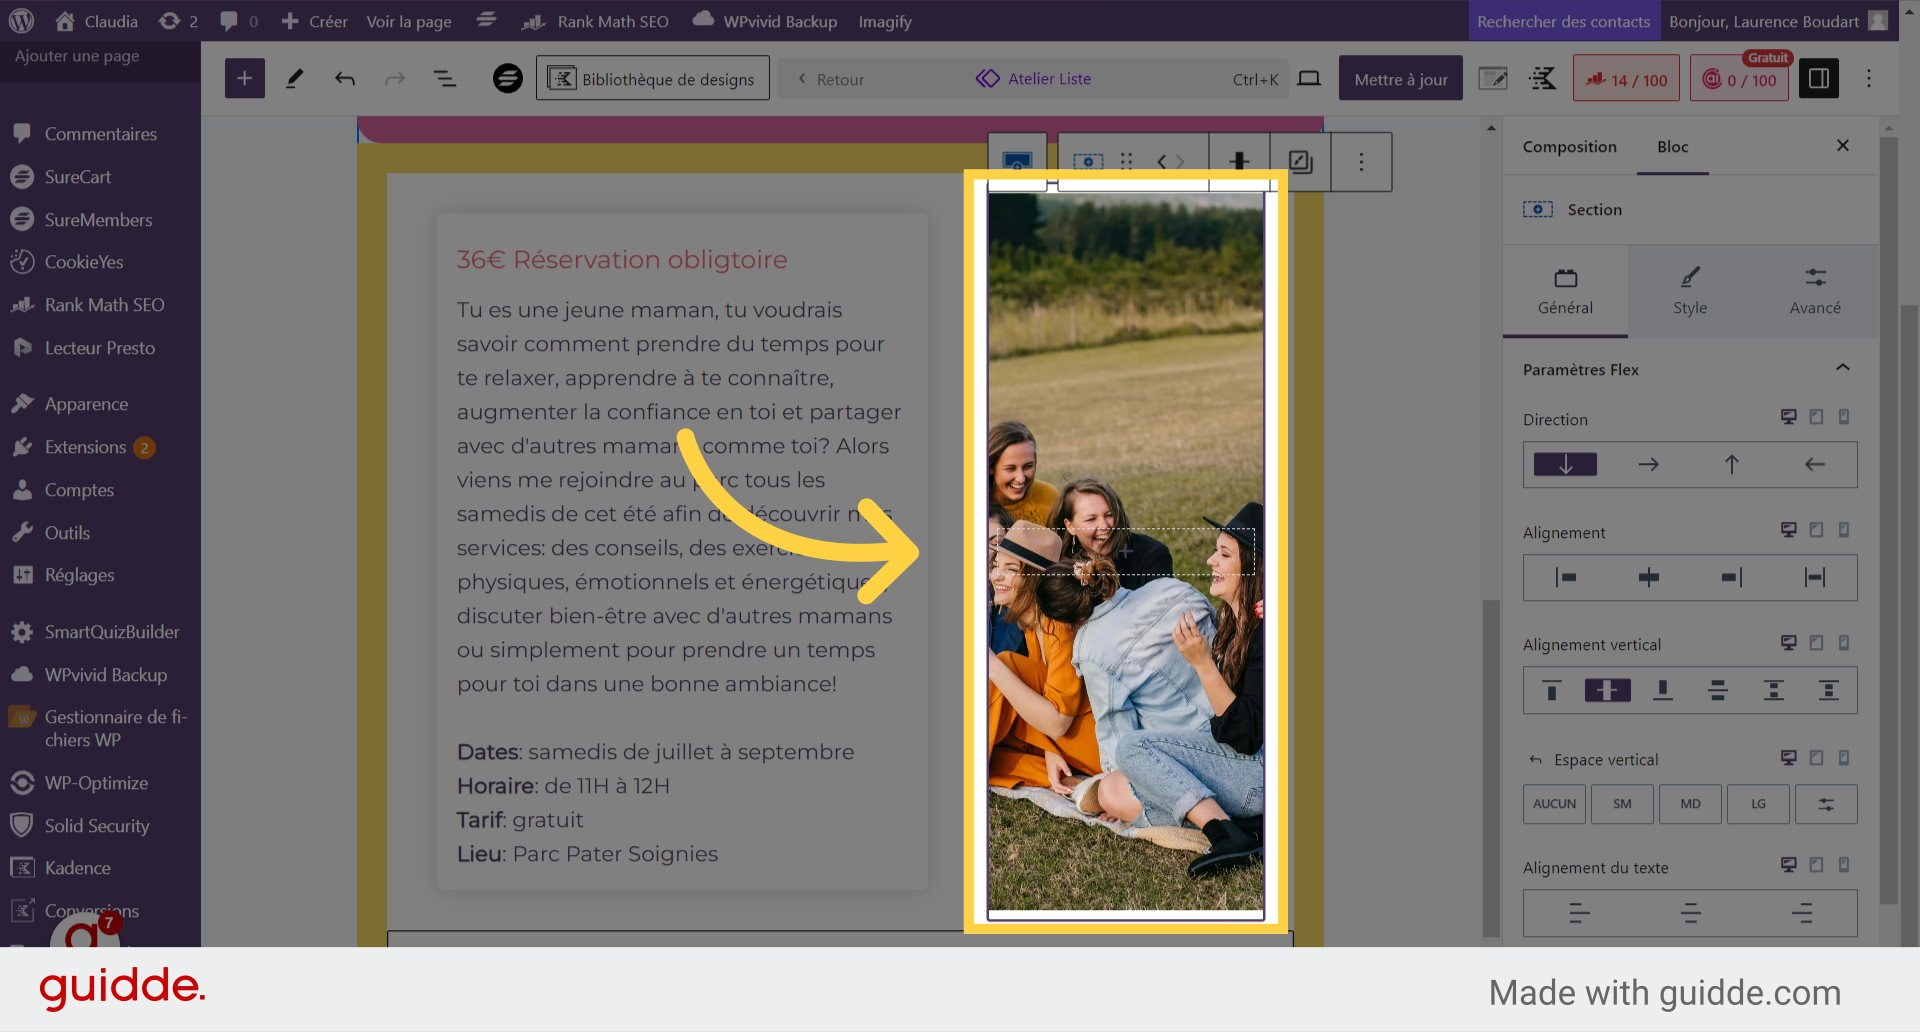Click the Rechercher des contacts field

1563,21
